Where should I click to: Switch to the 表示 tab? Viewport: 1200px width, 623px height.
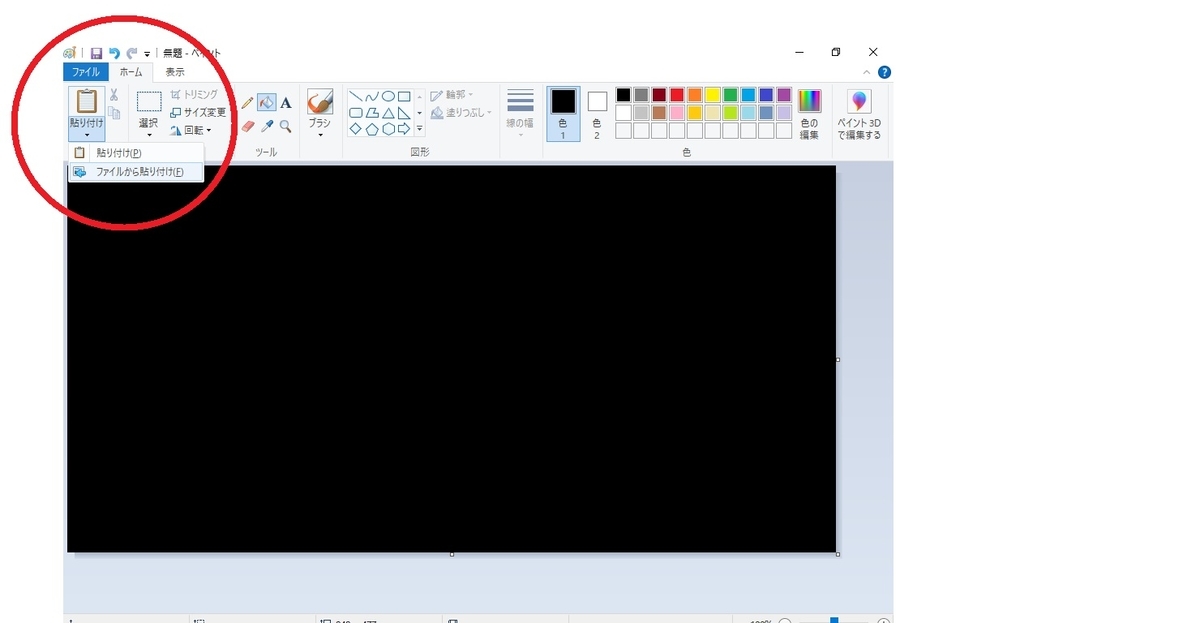175,72
